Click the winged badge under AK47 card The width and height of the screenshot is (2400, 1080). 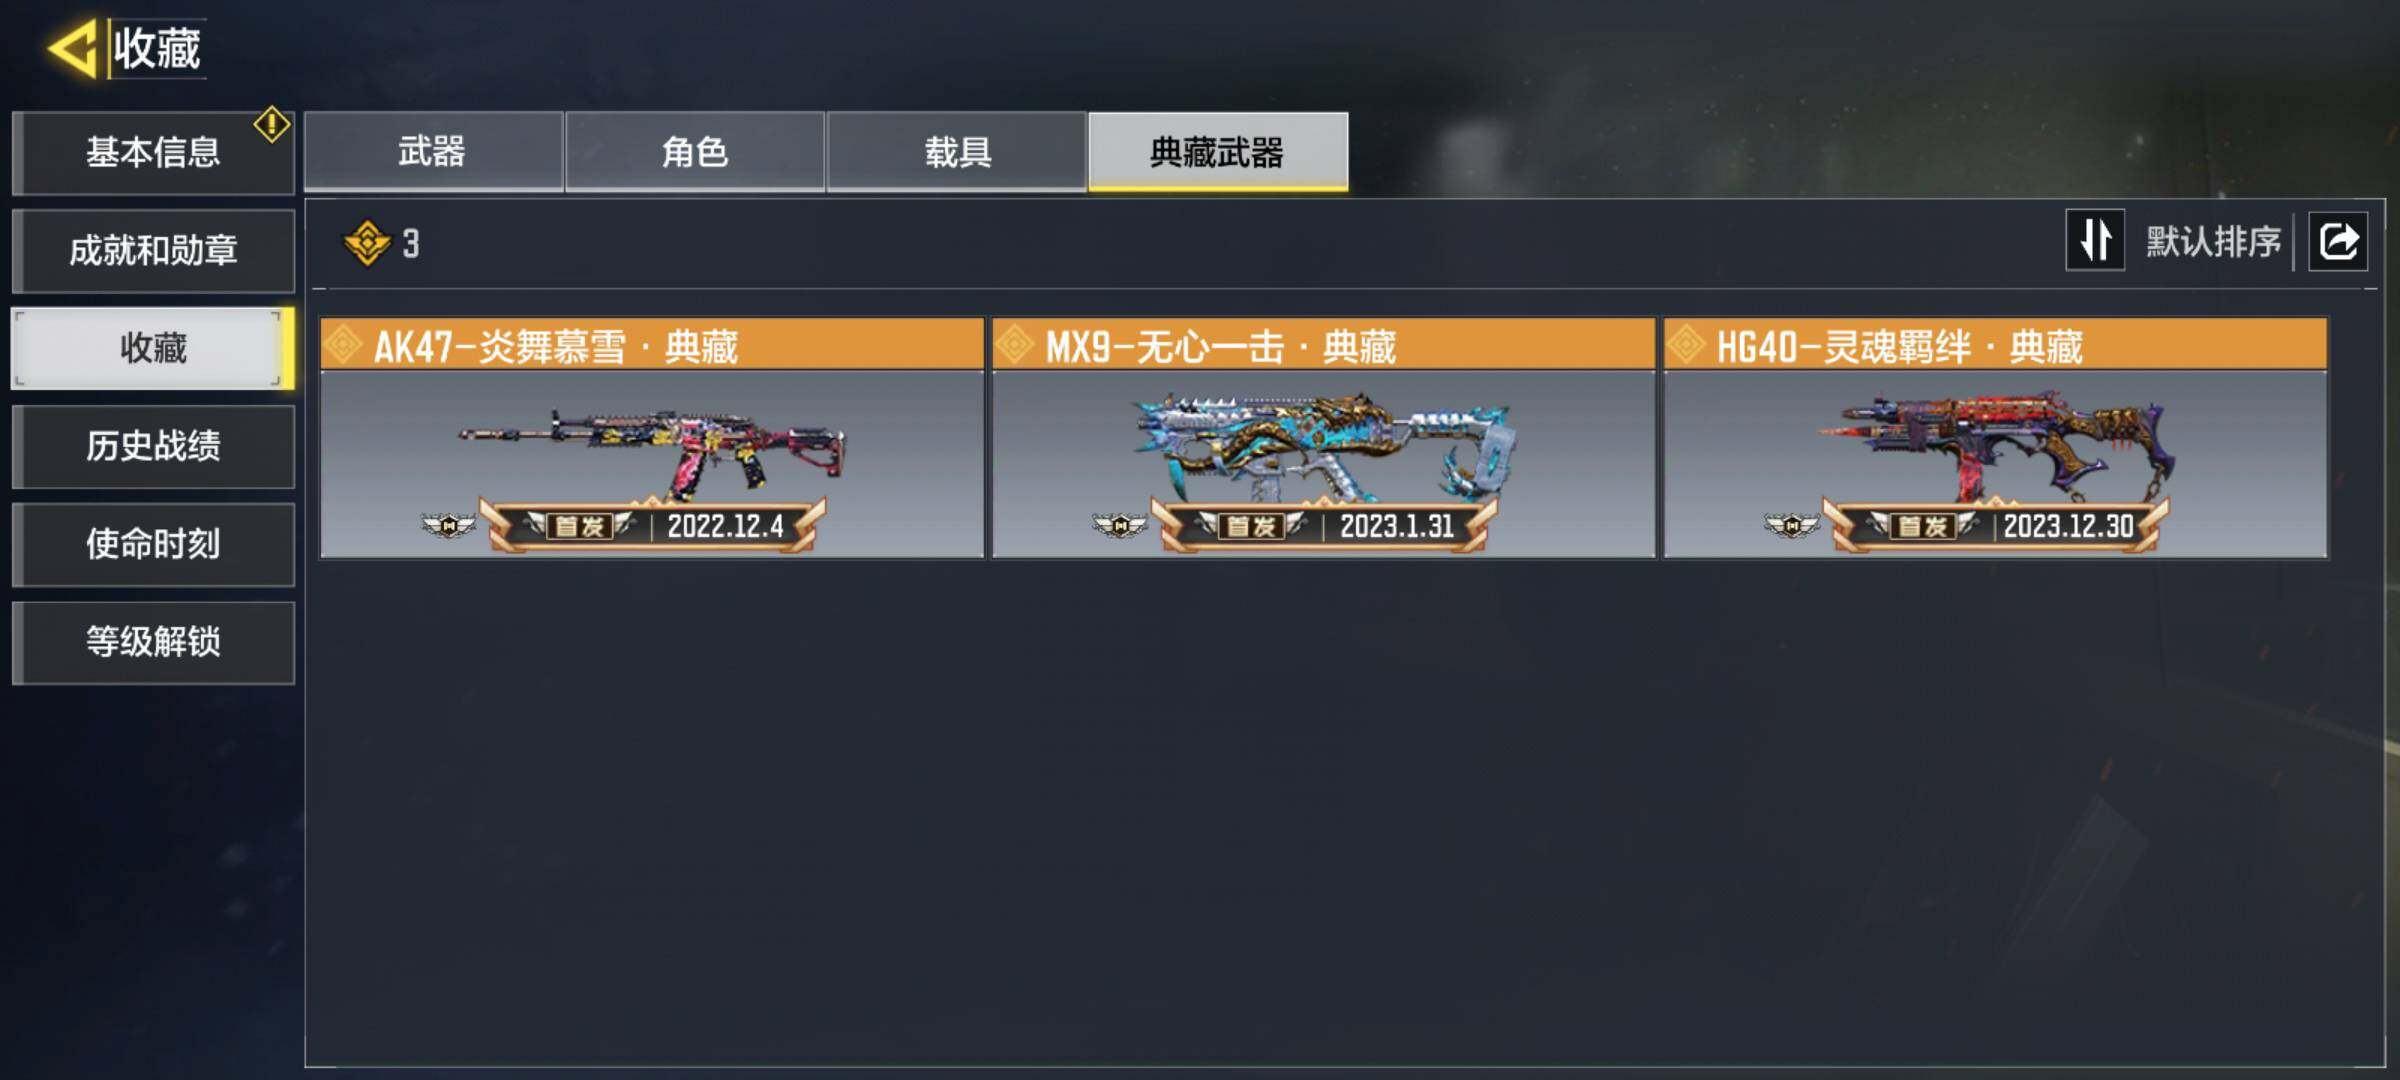[448, 524]
